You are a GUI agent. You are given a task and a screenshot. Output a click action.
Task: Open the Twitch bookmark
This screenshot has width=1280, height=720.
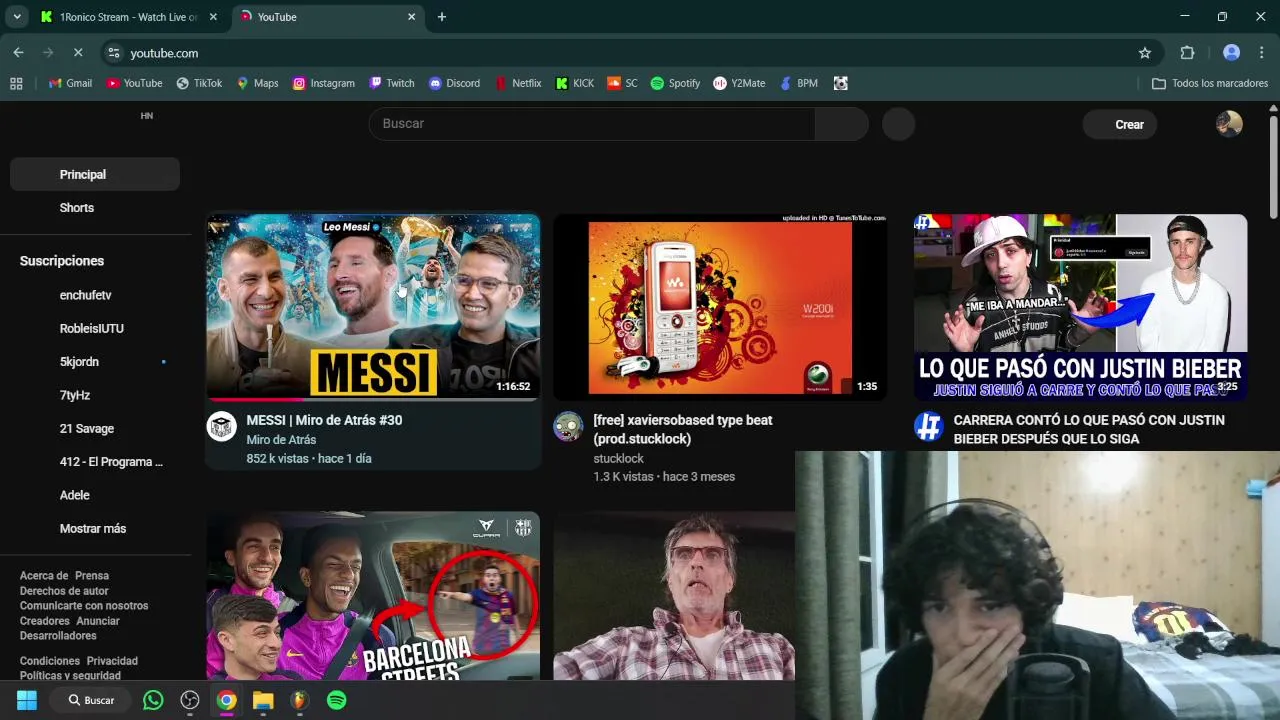[x=391, y=83]
